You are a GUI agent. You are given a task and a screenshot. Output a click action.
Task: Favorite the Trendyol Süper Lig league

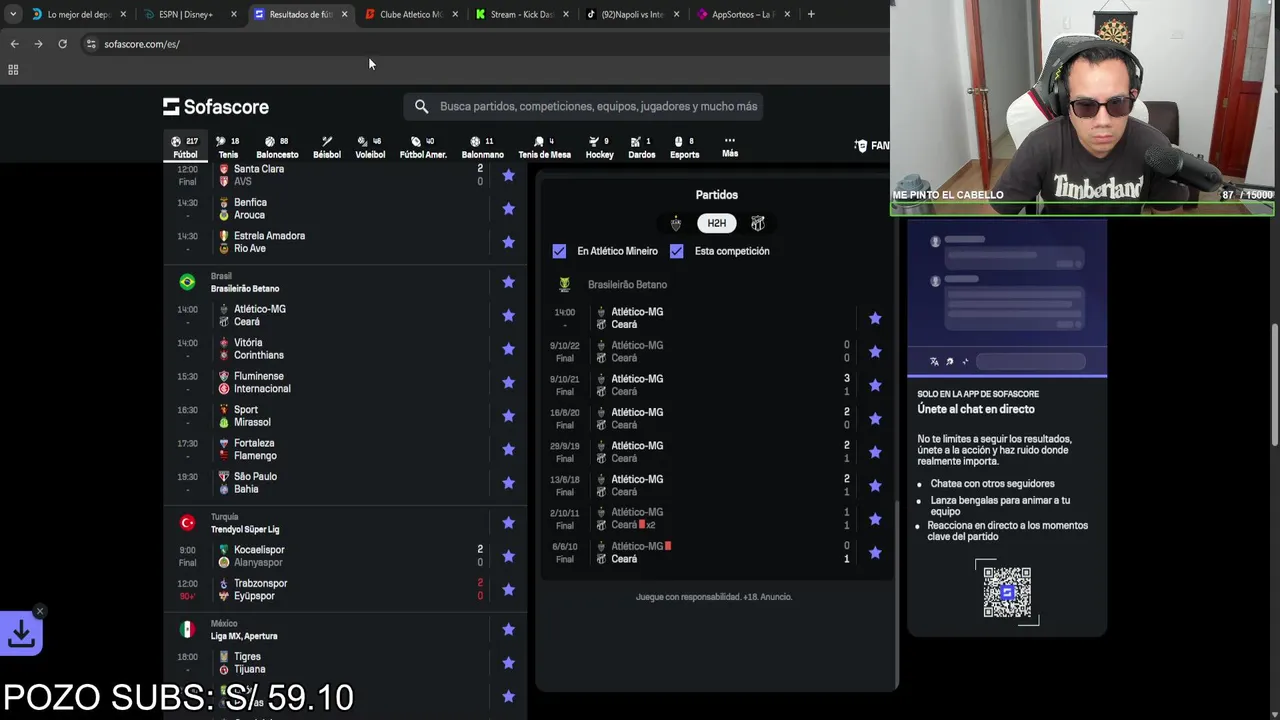pyautogui.click(x=508, y=522)
